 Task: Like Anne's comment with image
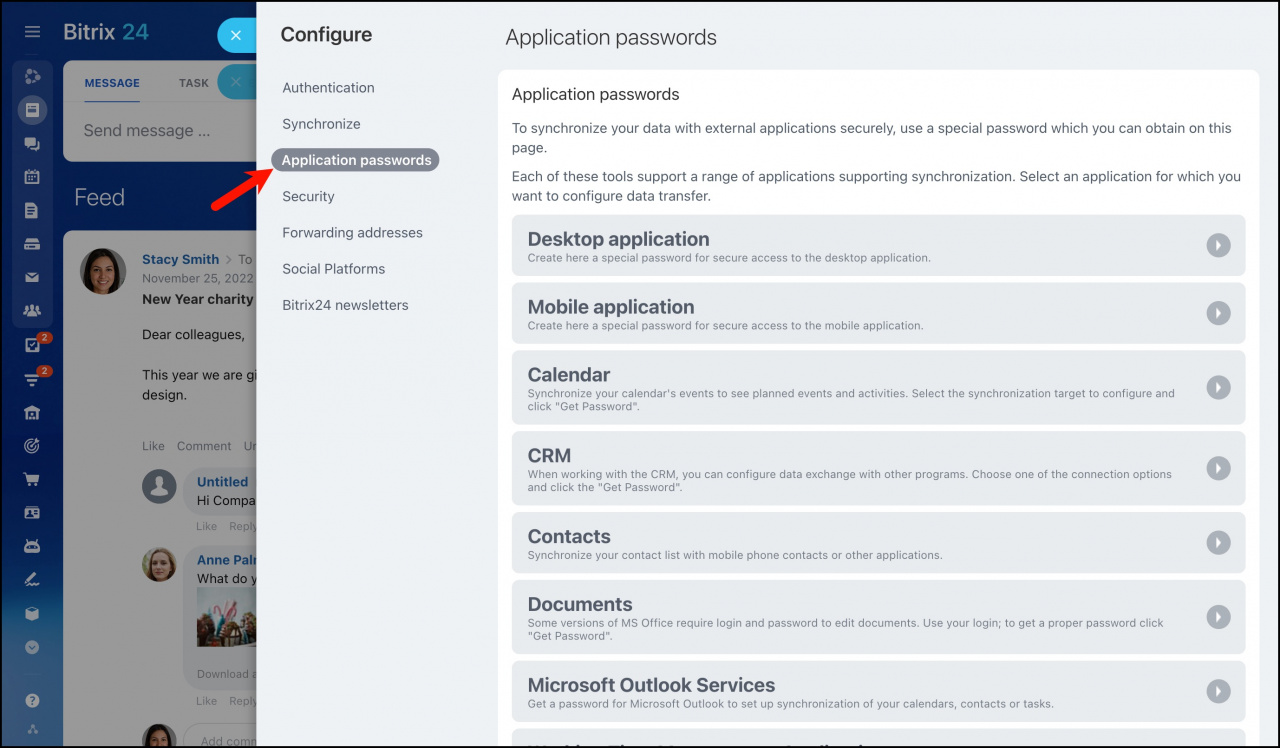(206, 701)
